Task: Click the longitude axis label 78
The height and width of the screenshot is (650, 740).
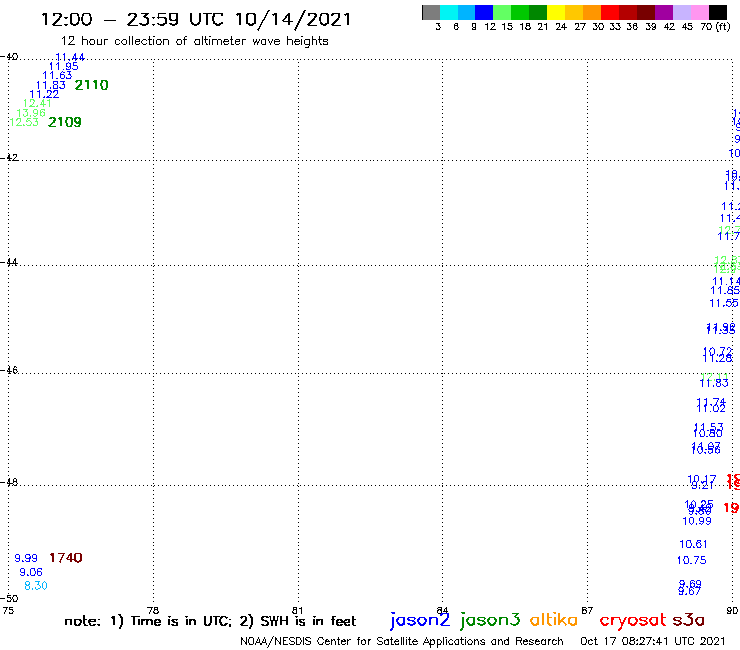Action: click(x=153, y=610)
